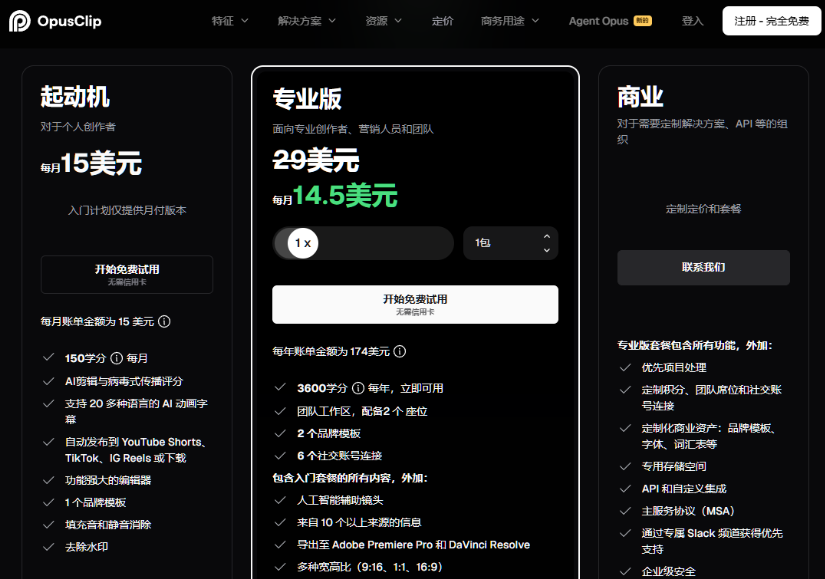Click 专业版套餐包含所有功能，外加 heading
This screenshot has width=825, height=579.
(x=695, y=345)
